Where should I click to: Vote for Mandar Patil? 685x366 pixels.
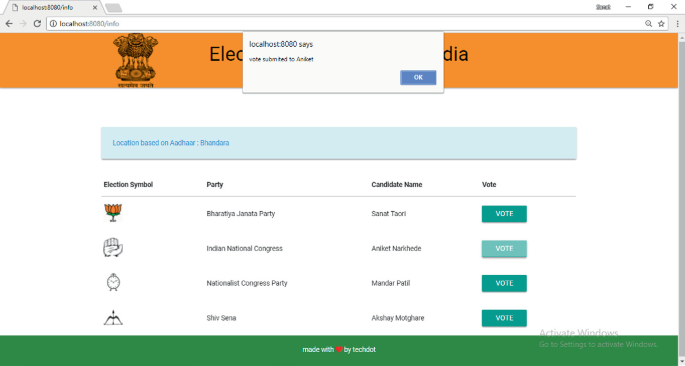tap(504, 283)
